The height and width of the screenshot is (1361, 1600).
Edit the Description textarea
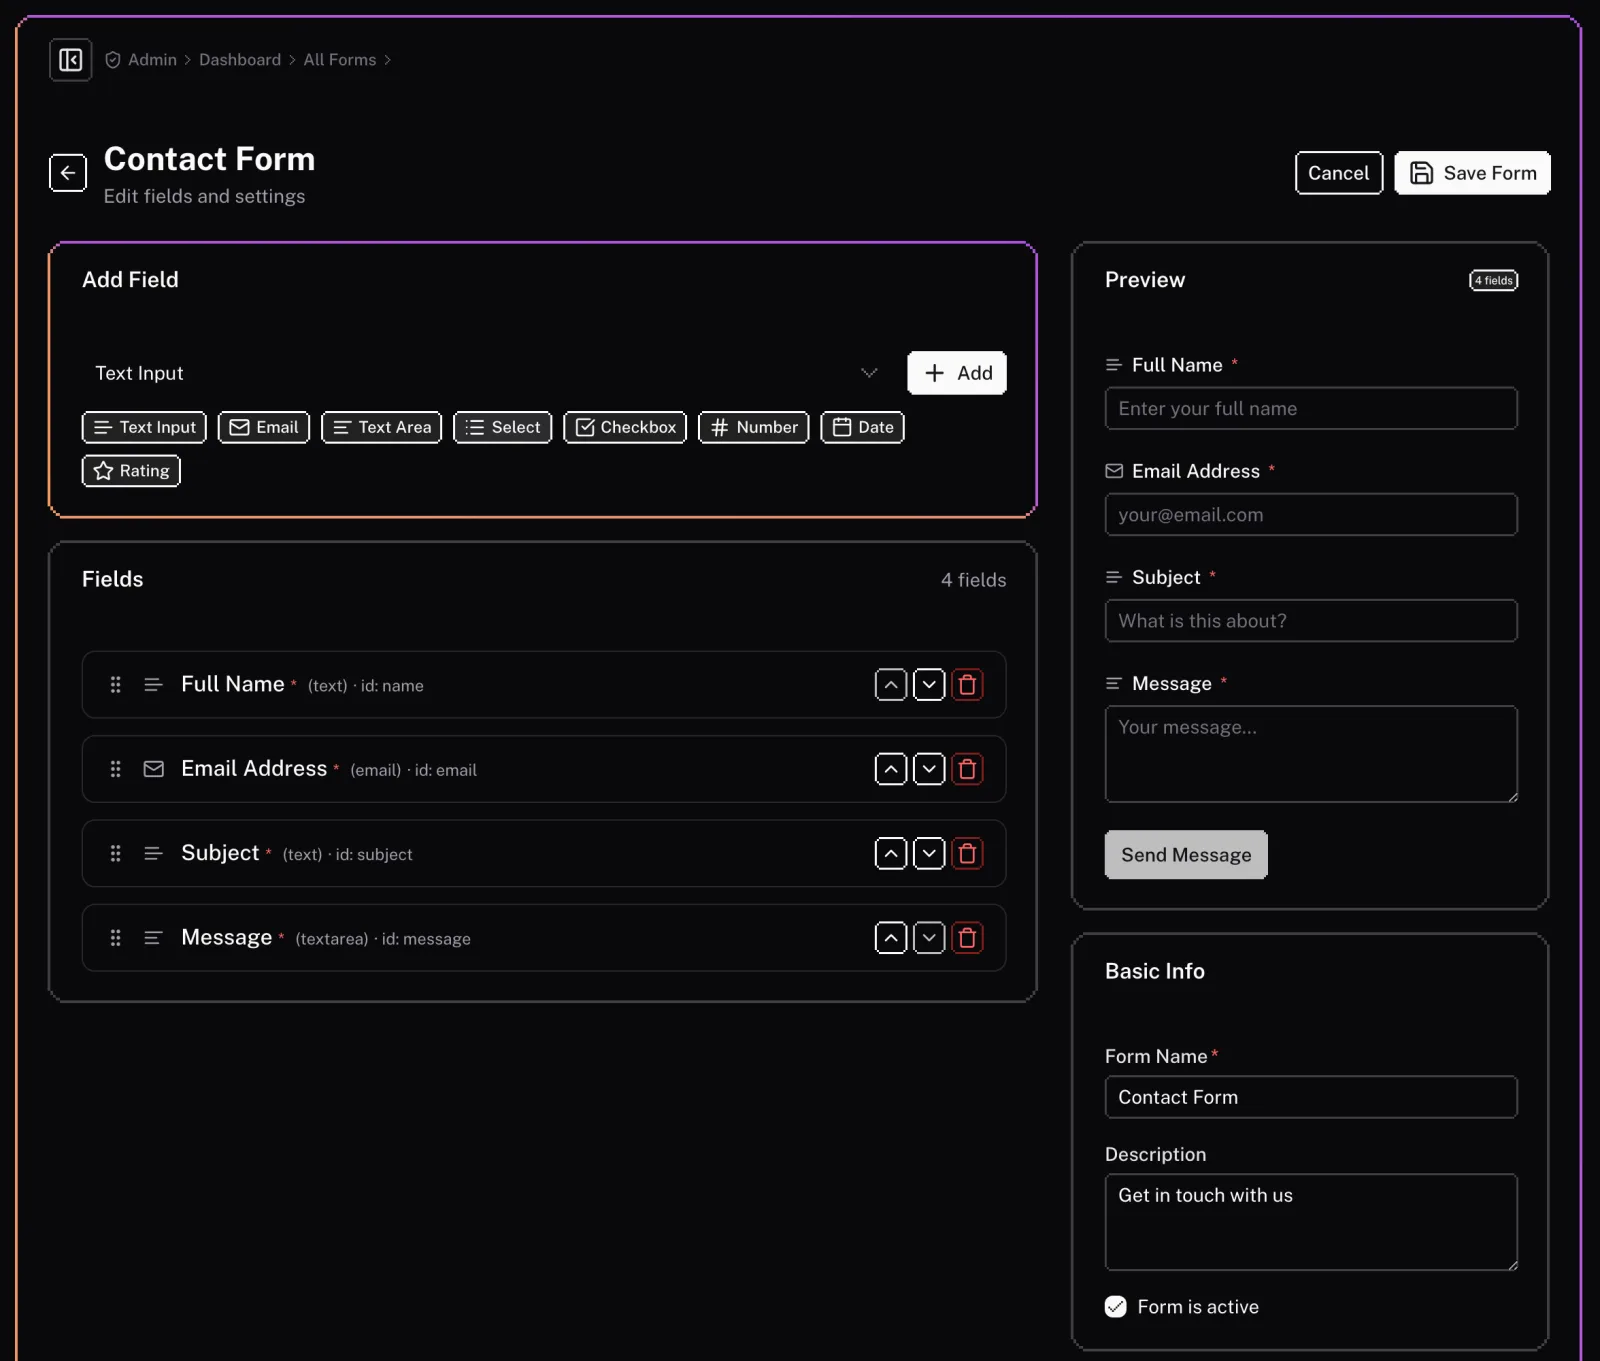pyautogui.click(x=1311, y=1222)
